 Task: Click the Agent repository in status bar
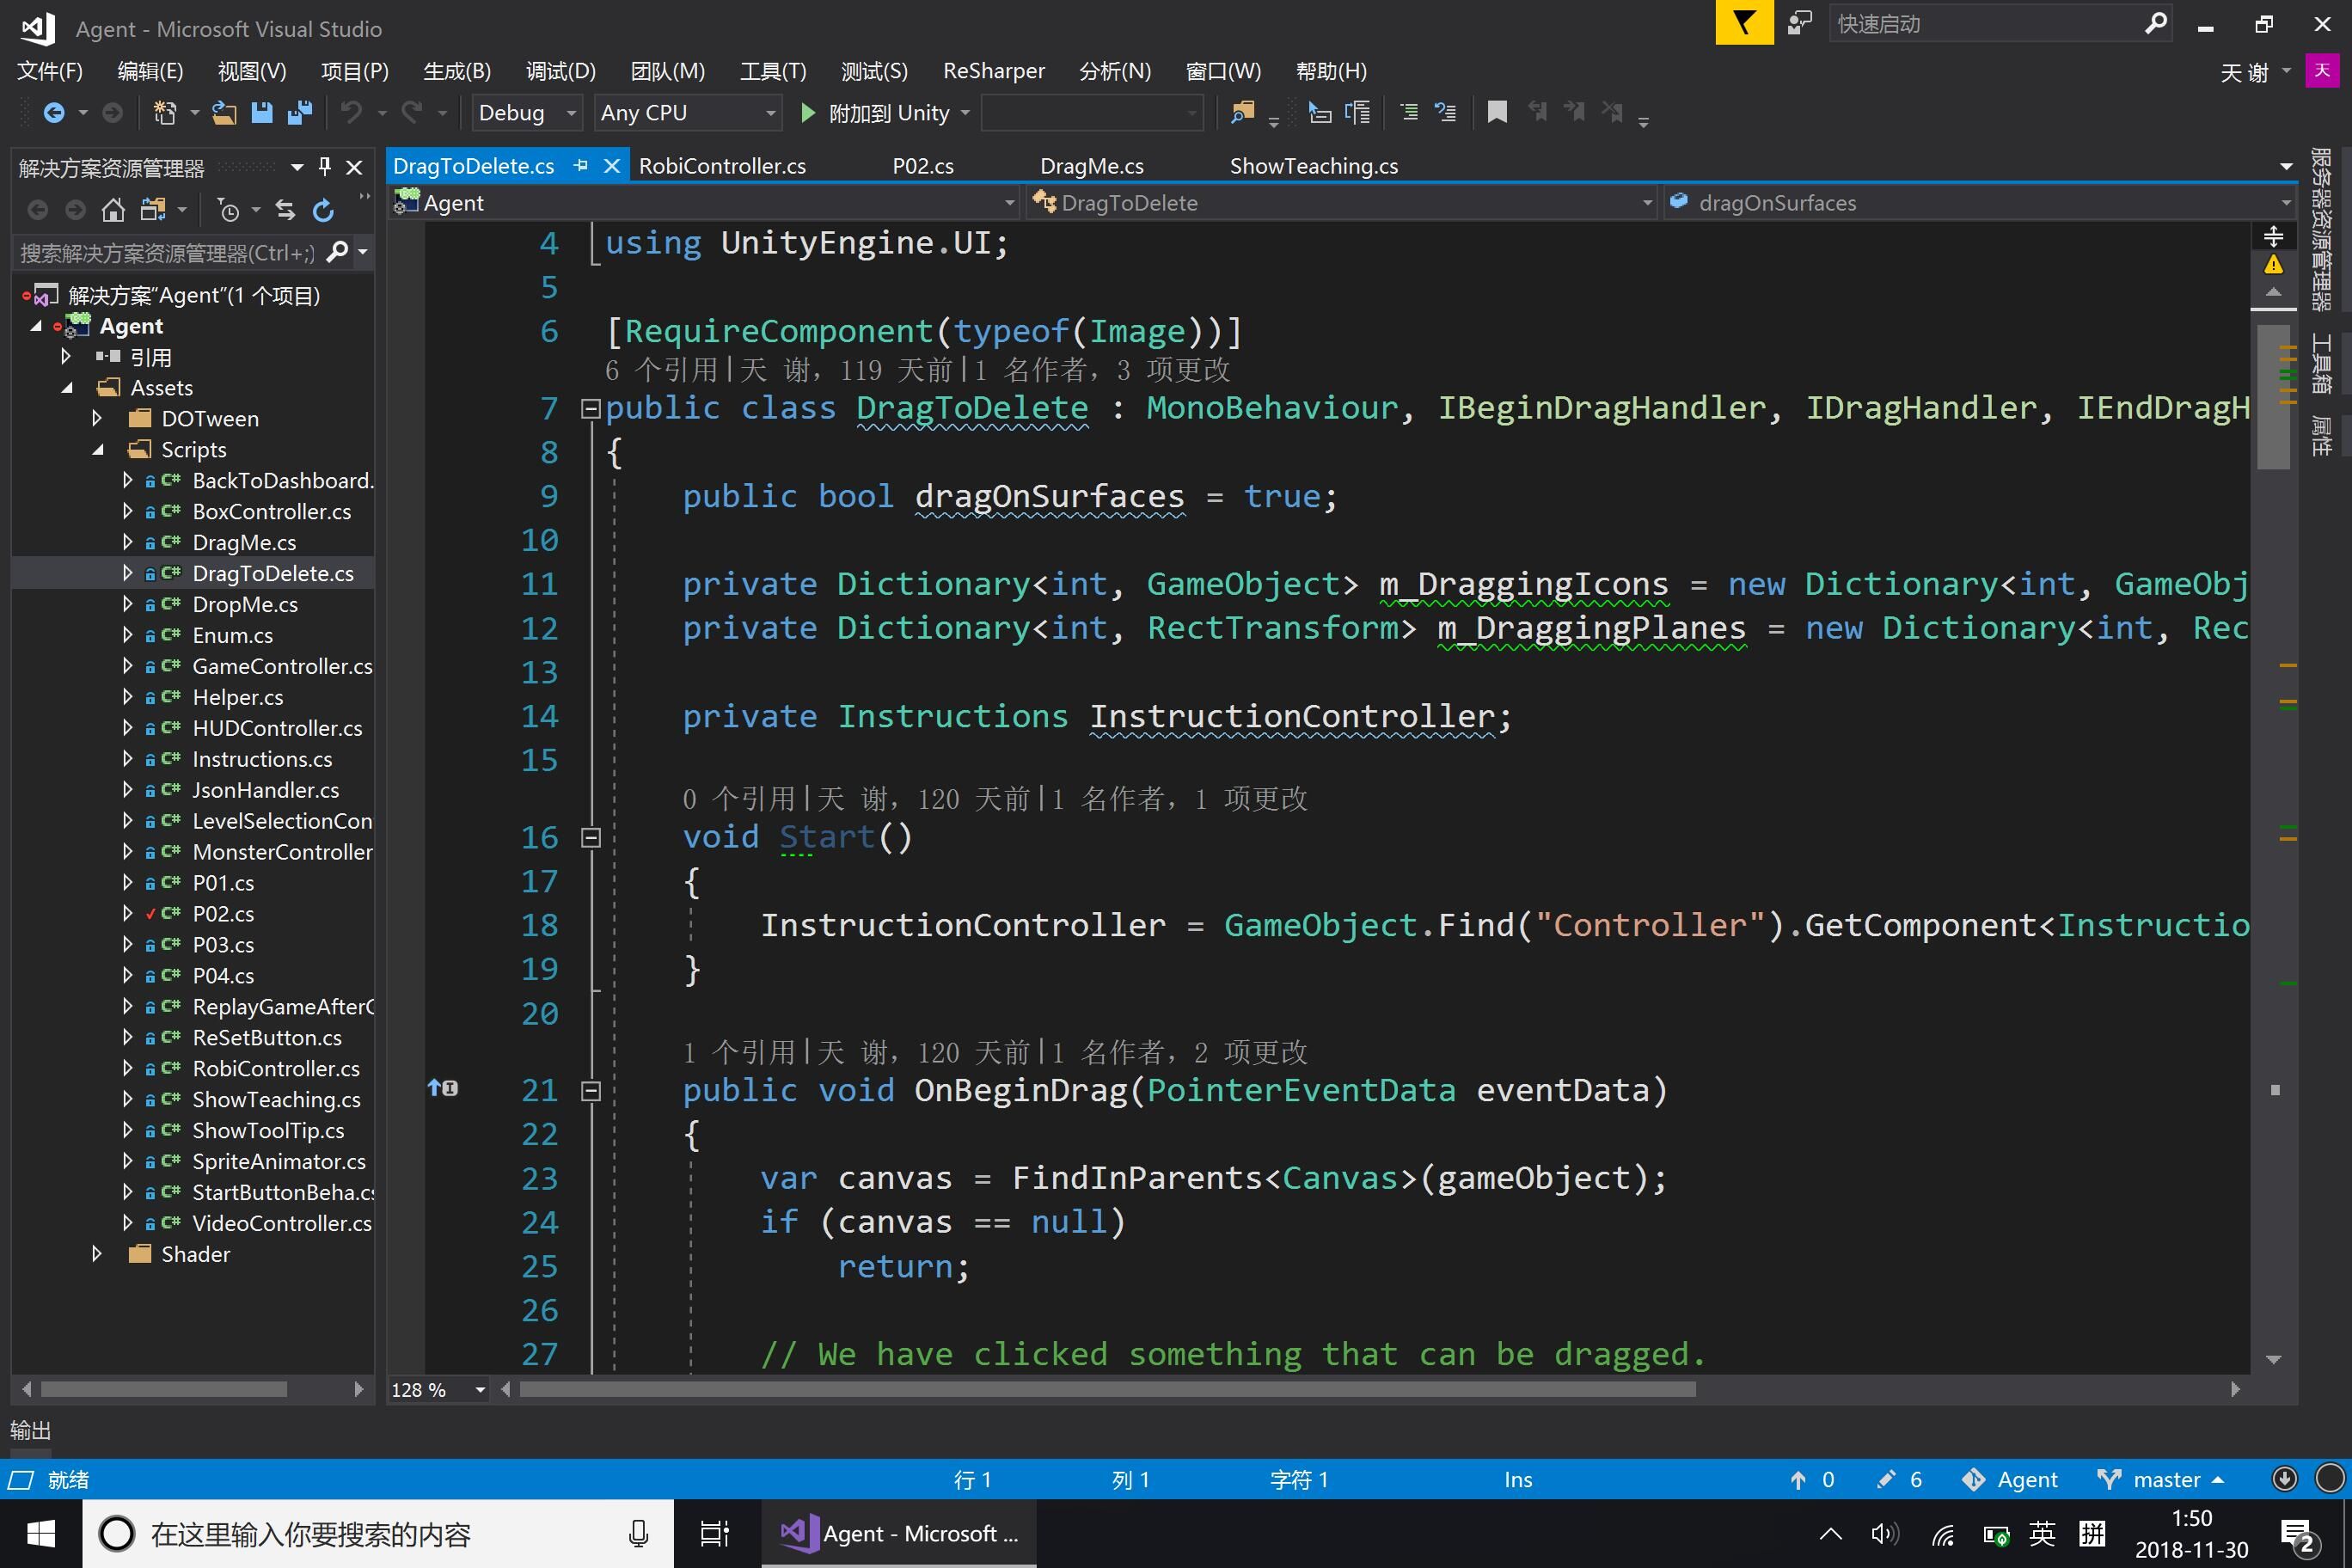[2010, 1480]
